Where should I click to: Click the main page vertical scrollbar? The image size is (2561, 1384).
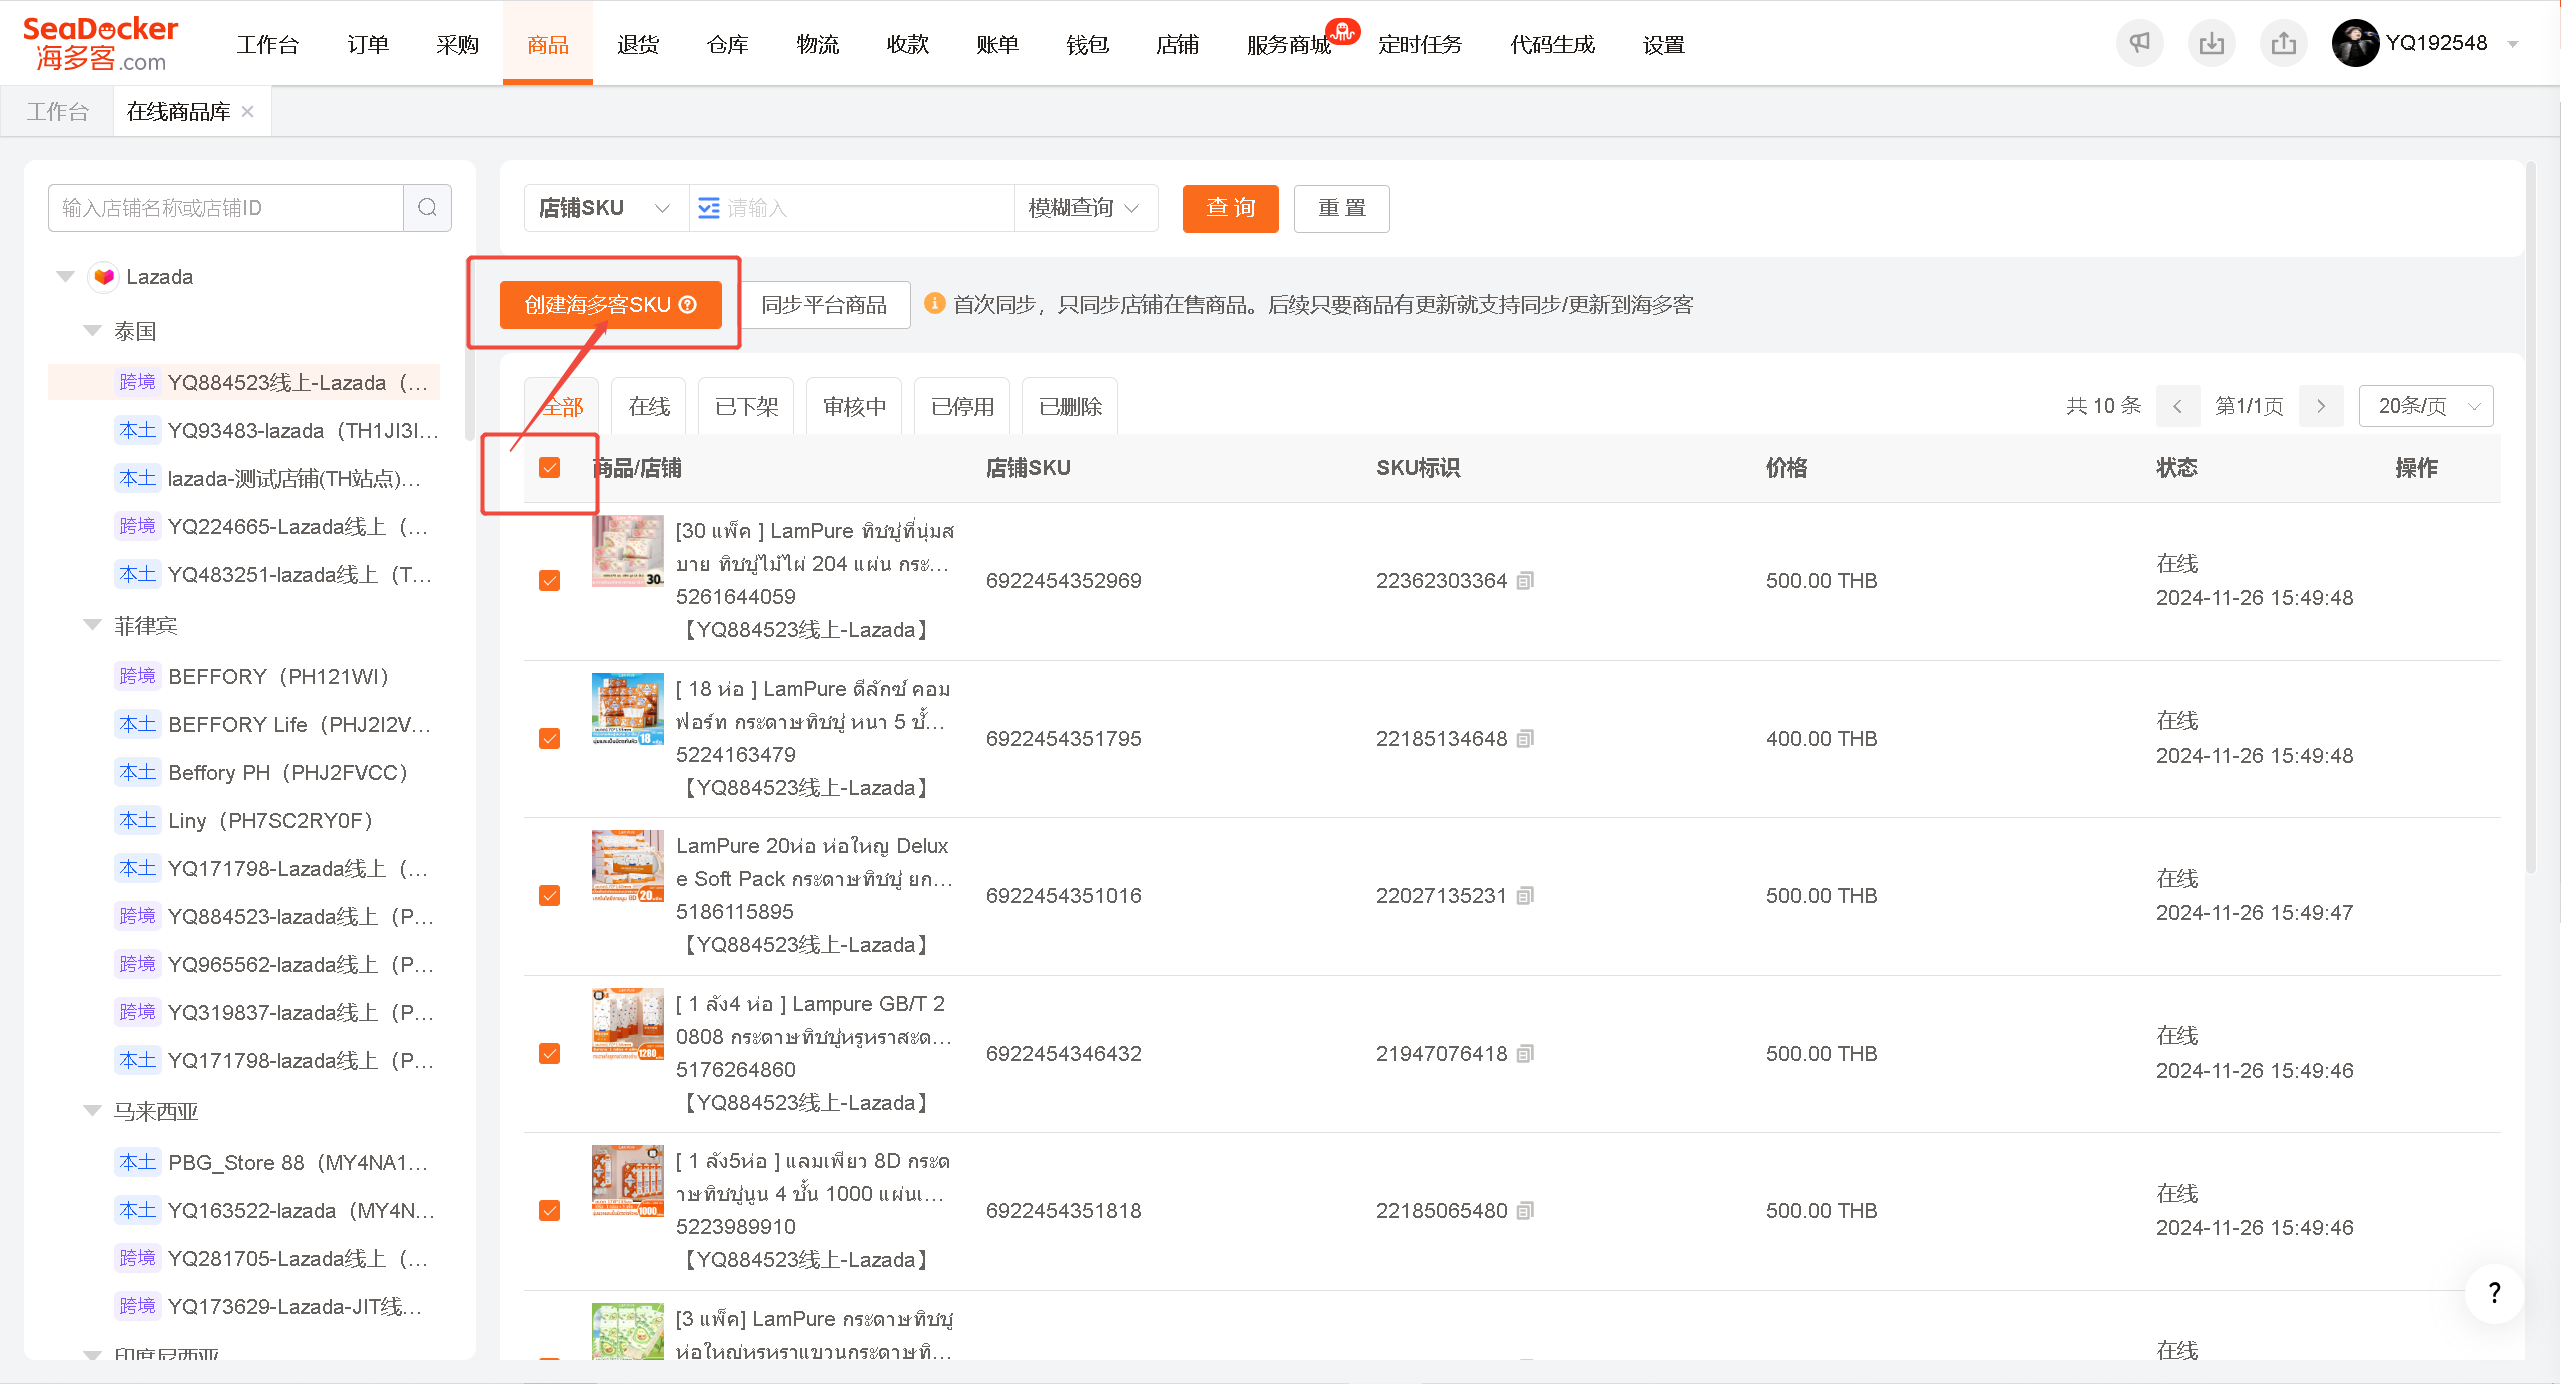coord(2530,520)
